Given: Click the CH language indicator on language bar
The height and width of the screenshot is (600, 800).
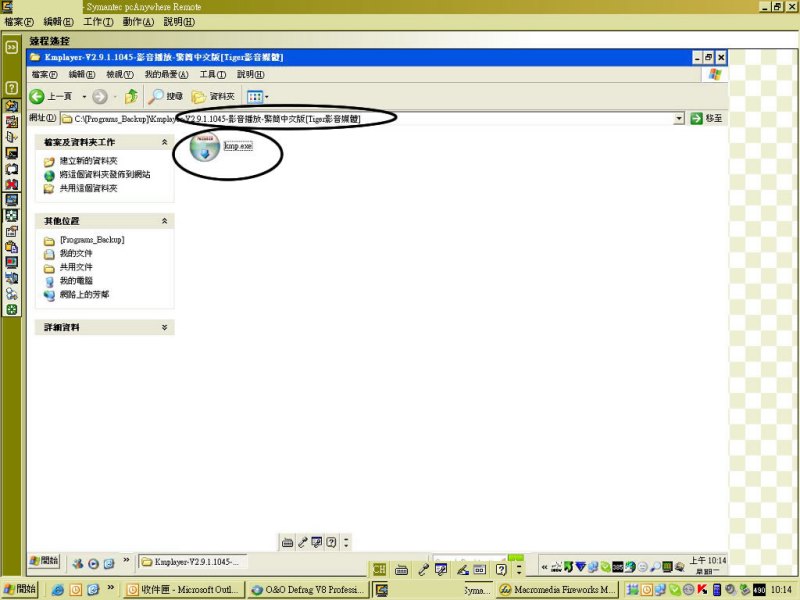Looking at the screenshot, I should click(380, 569).
